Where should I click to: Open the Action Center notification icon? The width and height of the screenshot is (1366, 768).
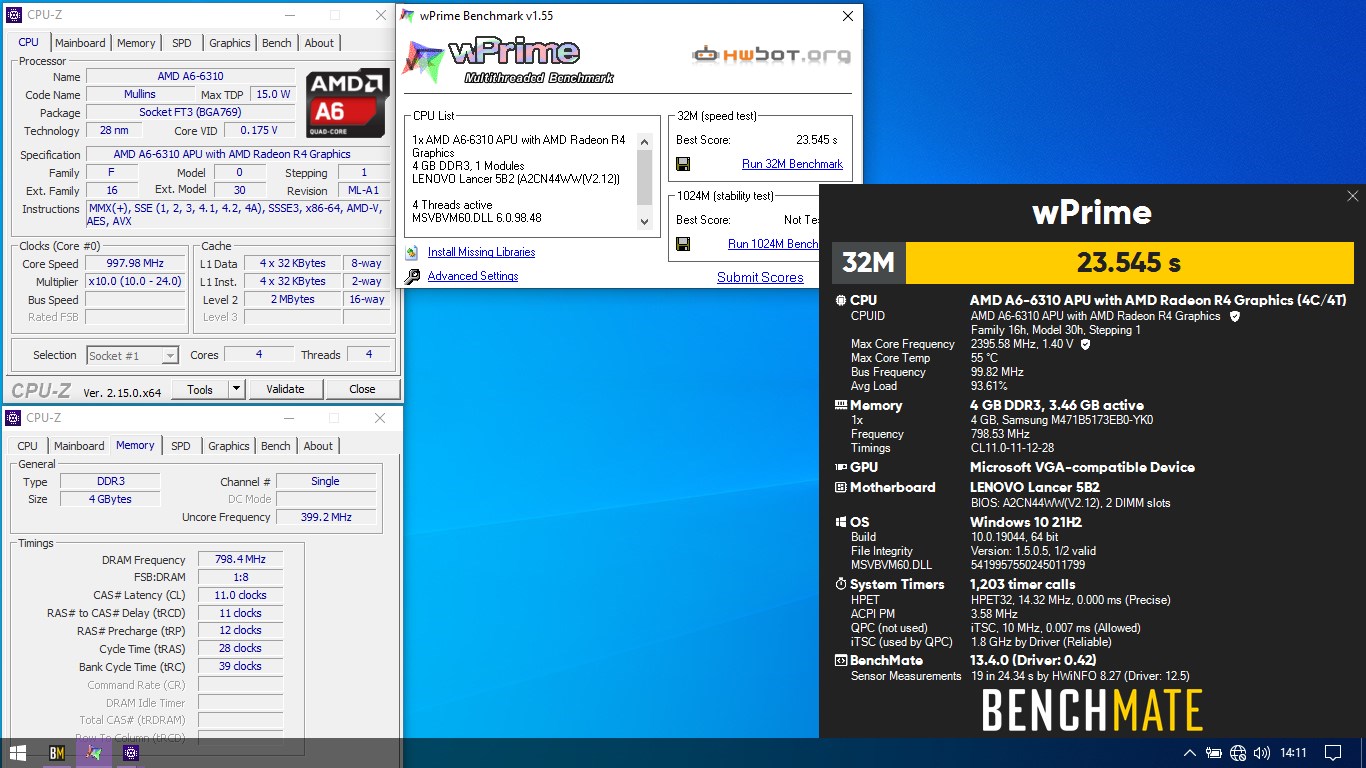(1333, 753)
